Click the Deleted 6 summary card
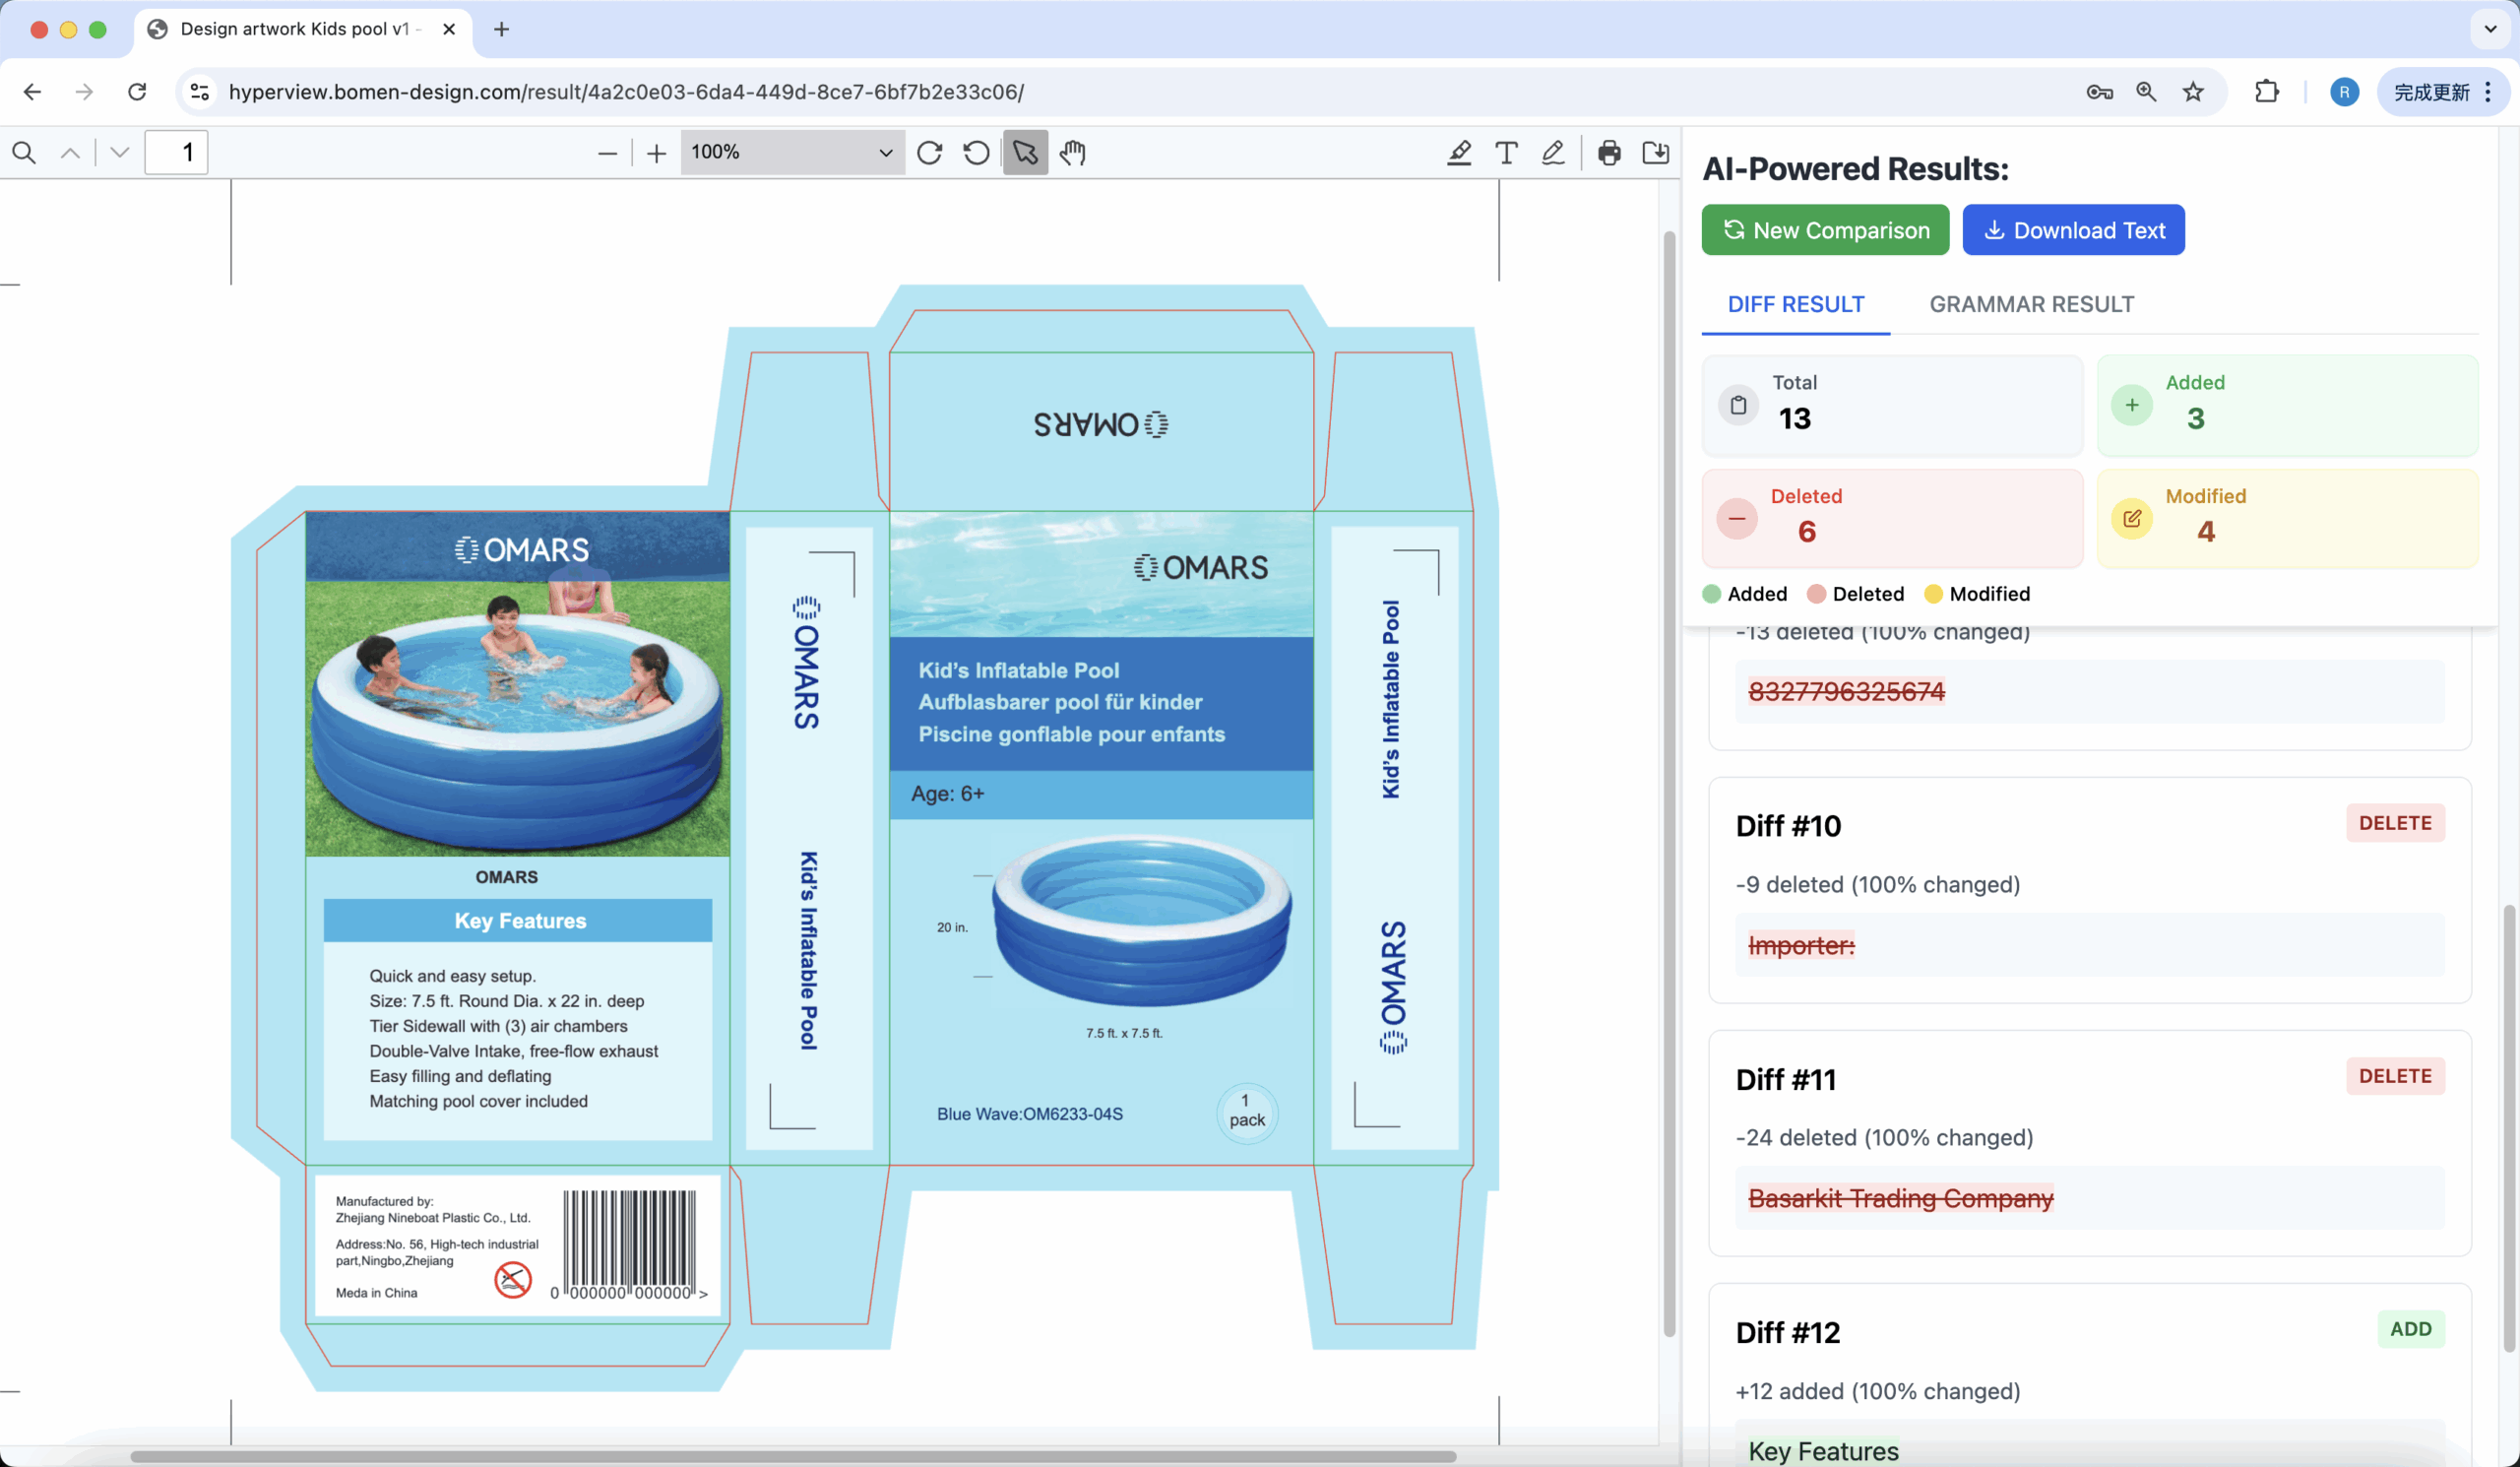 pos(1892,519)
